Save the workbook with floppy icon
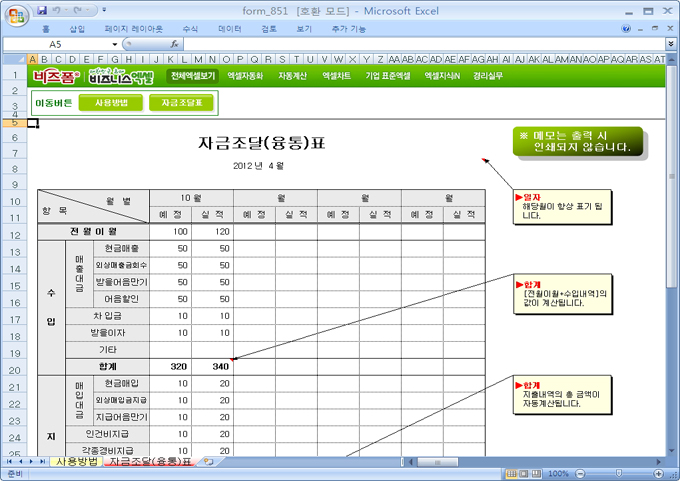This screenshot has width=680, height=481. pyautogui.click(x=42, y=10)
